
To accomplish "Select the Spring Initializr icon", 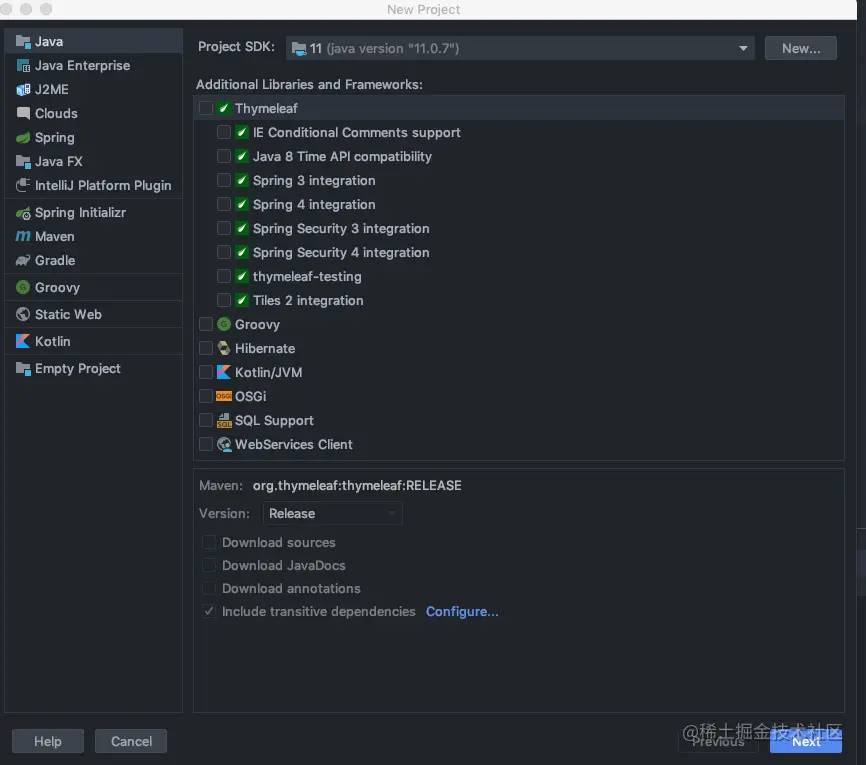I will point(23,213).
